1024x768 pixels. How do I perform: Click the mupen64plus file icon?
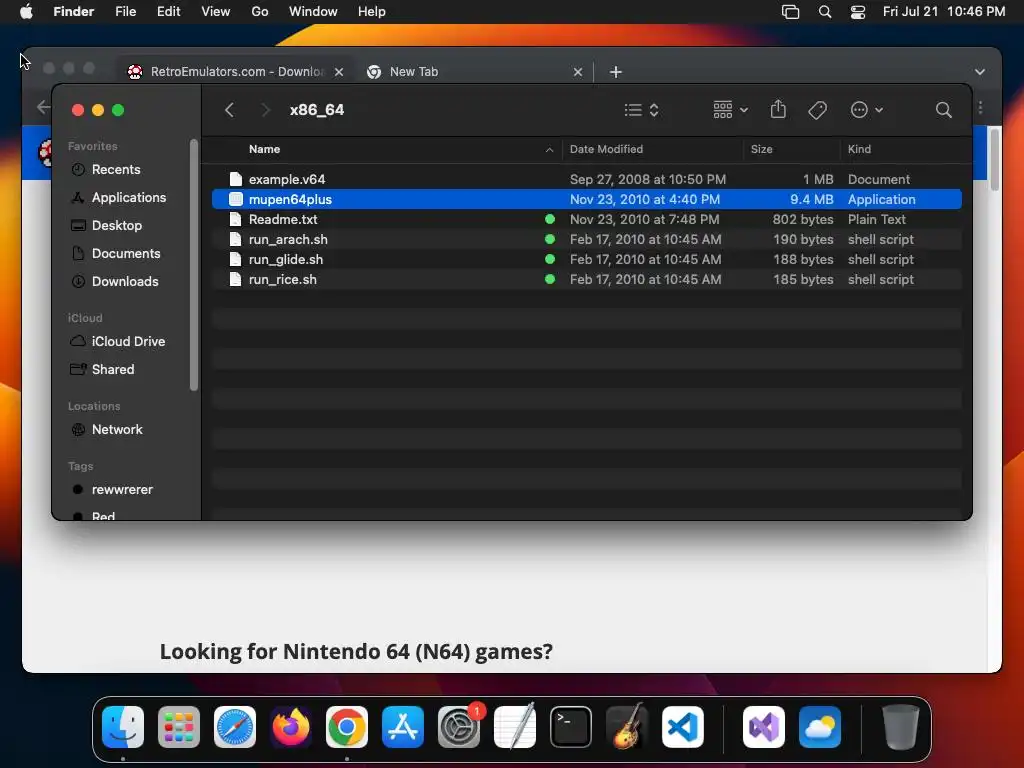coord(236,199)
